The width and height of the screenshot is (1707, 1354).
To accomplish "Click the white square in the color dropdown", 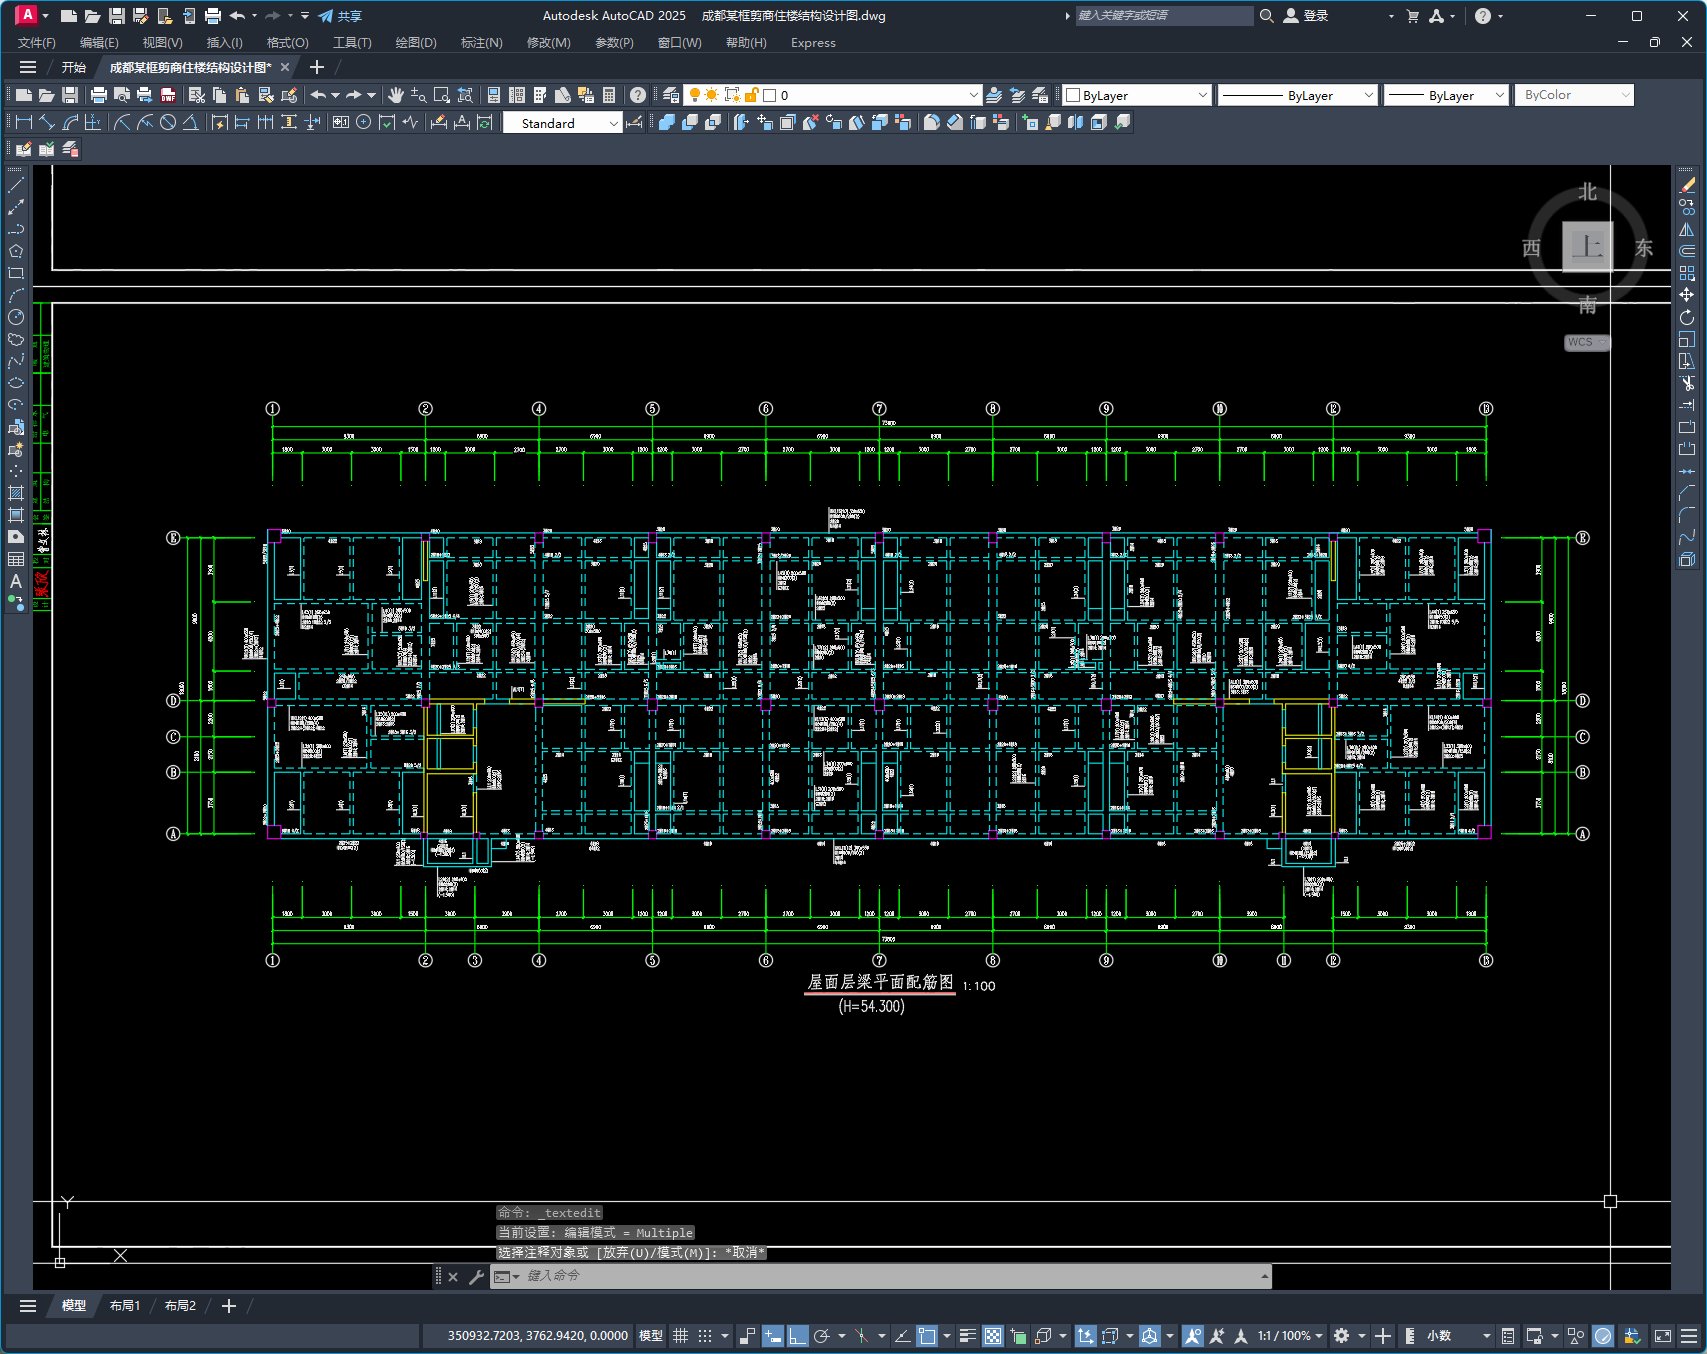I will 1073,95.
